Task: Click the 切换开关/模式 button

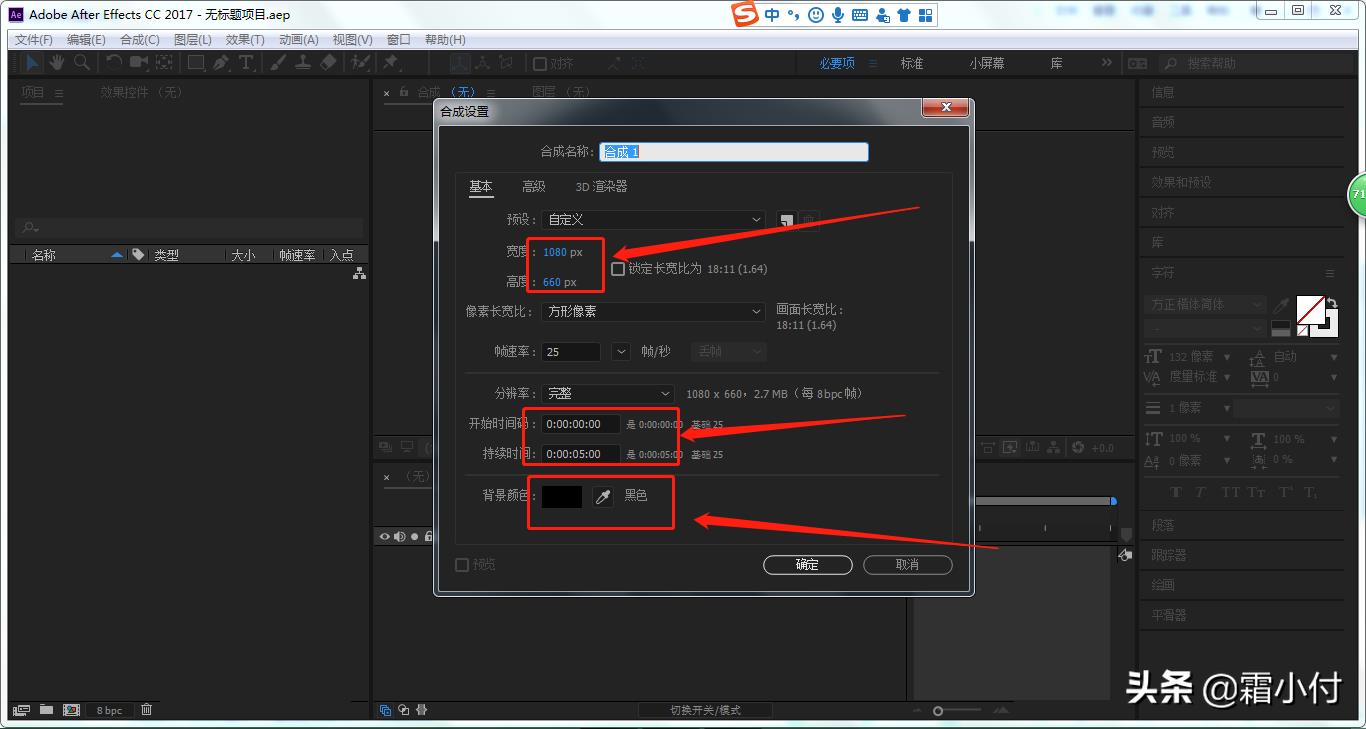Action: click(x=706, y=711)
